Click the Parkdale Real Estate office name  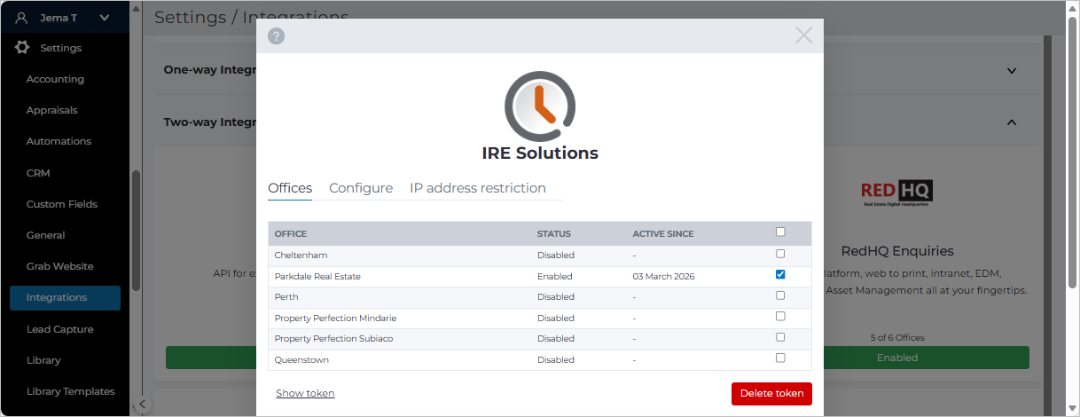click(318, 276)
